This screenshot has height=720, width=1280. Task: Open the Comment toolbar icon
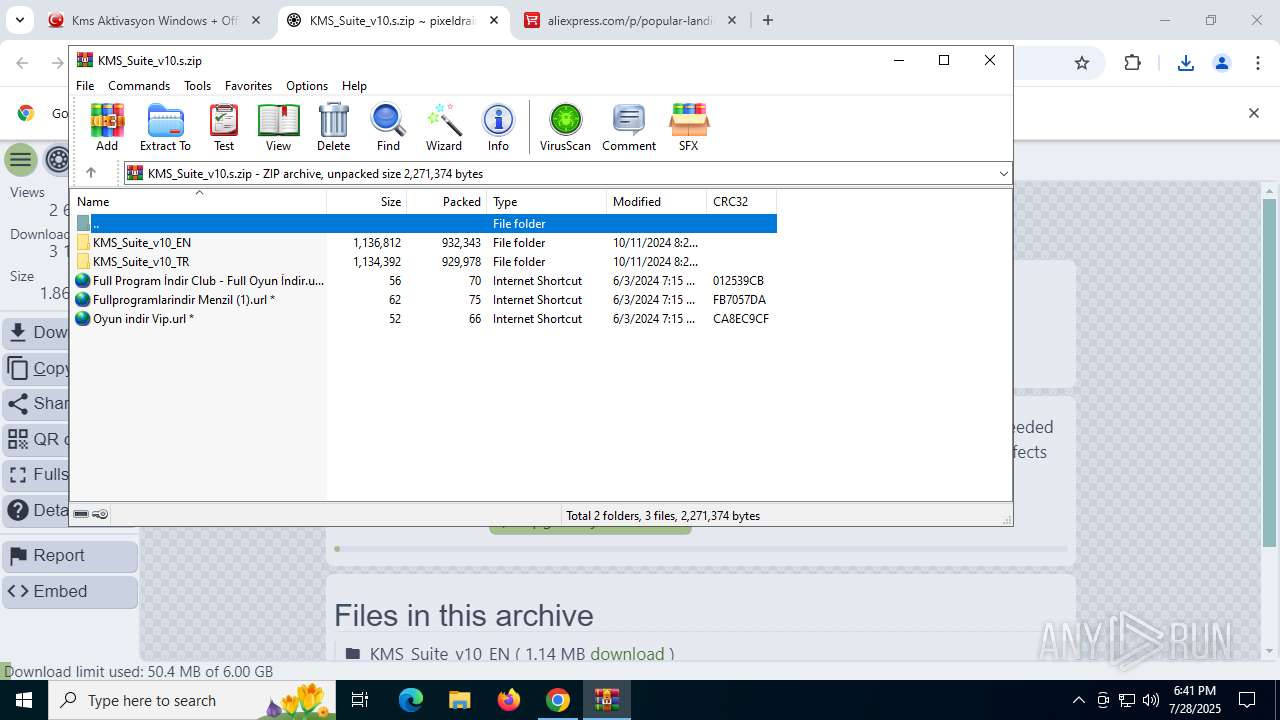click(629, 127)
